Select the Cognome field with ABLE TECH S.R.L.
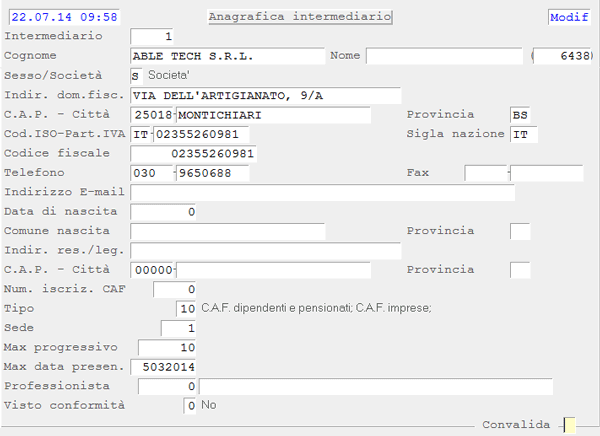The height and width of the screenshot is (436, 600). coord(227,56)
